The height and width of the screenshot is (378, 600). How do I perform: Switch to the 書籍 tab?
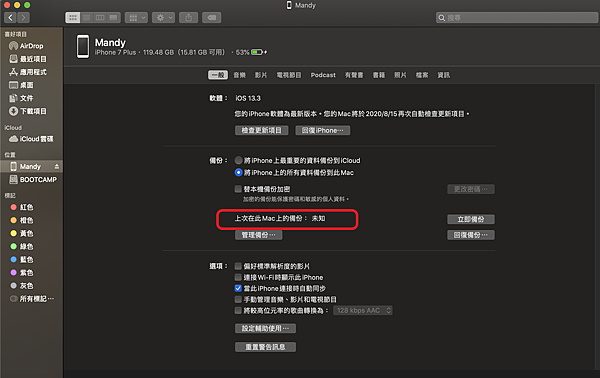pos(379,75)
